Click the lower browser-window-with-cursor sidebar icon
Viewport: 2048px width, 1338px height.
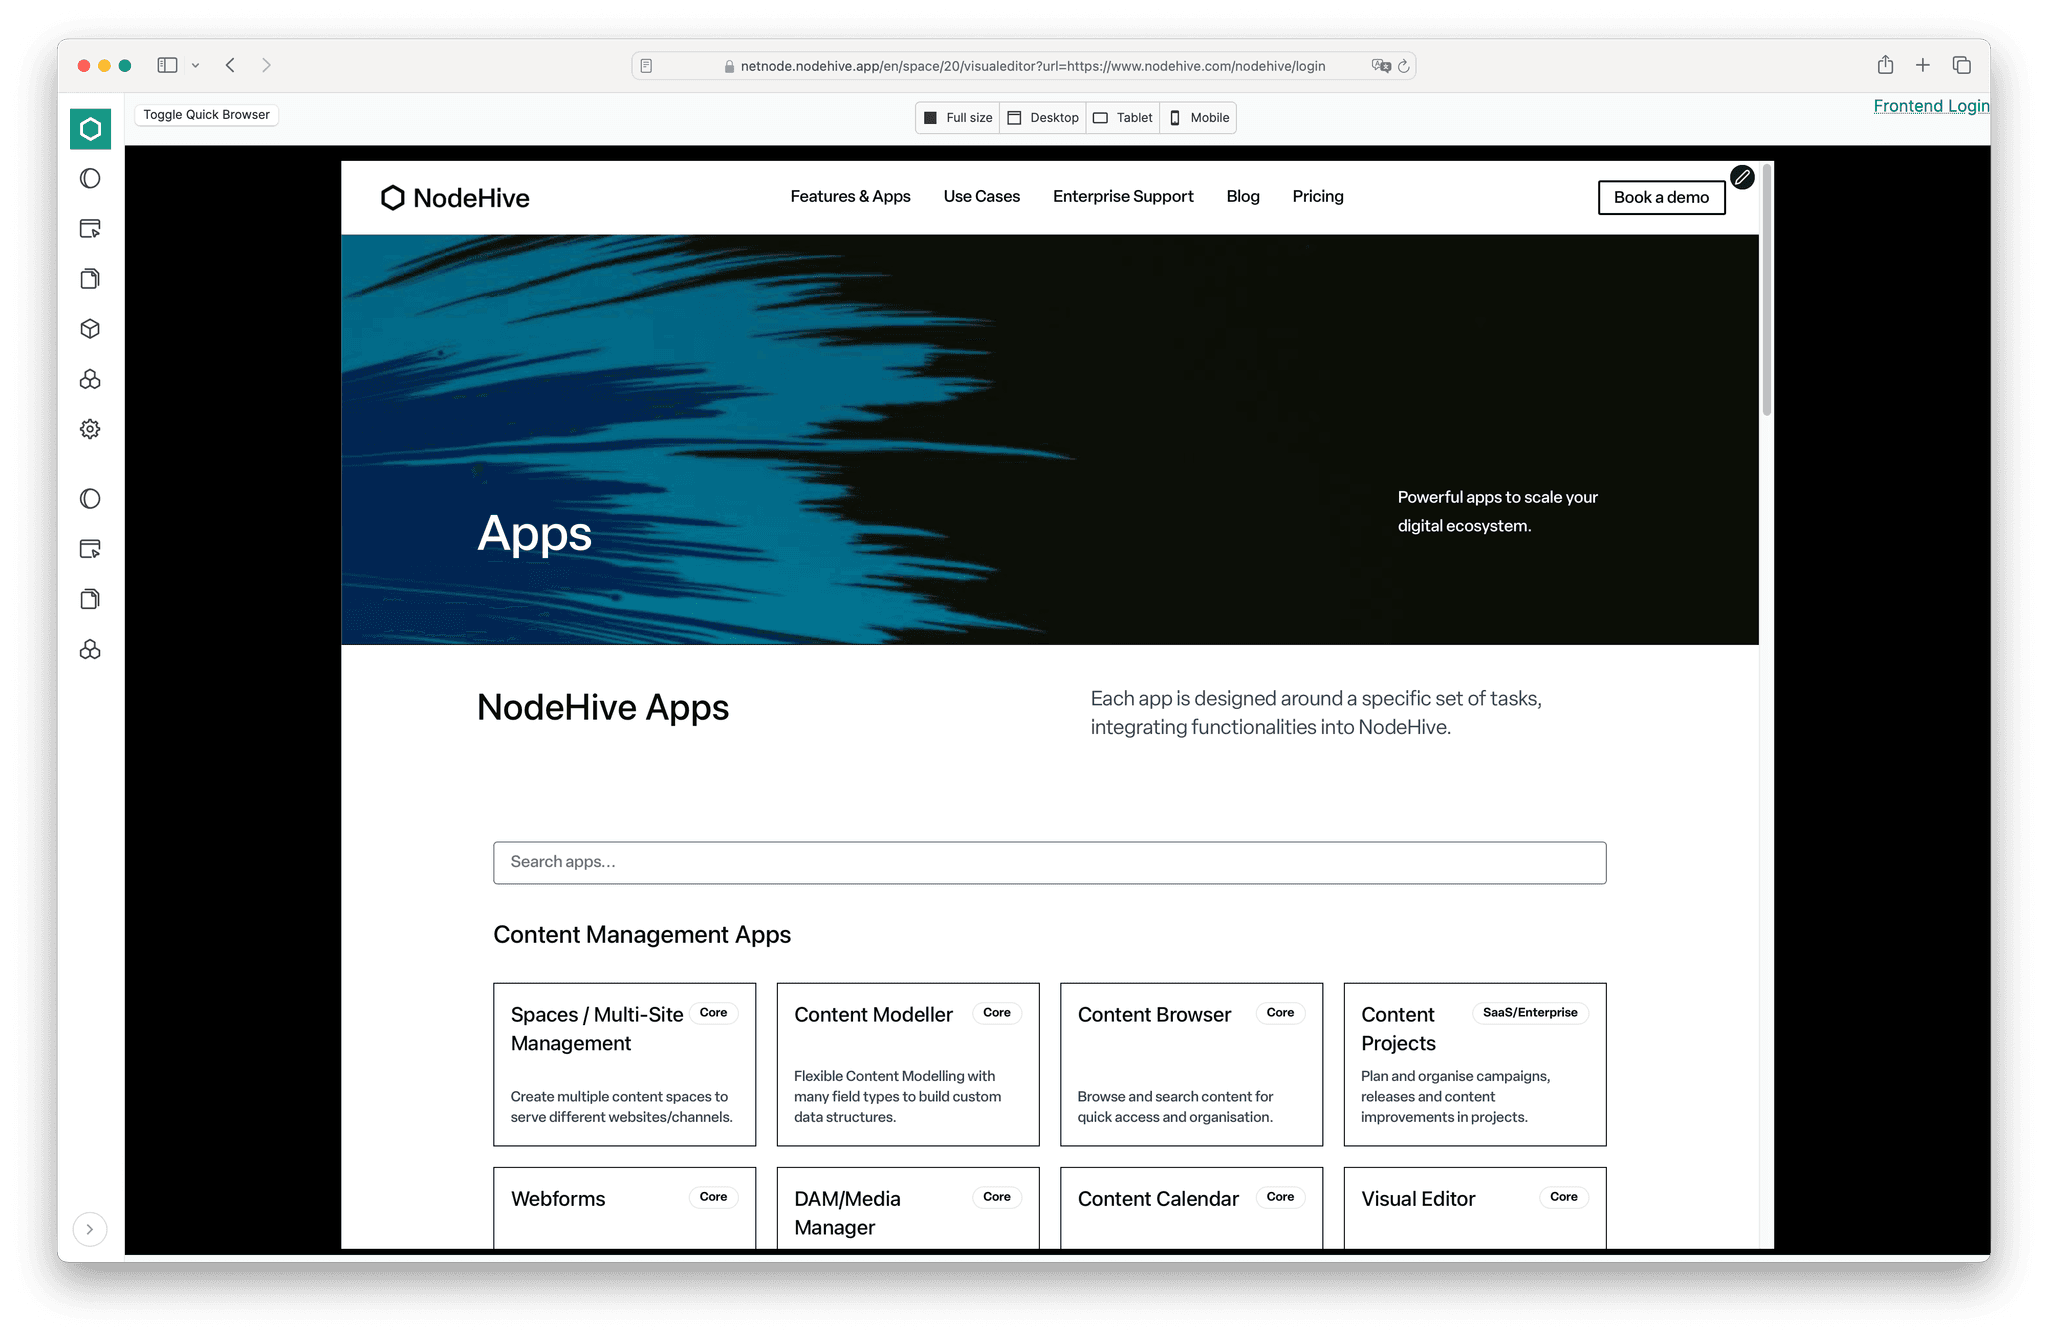[90, 549]
